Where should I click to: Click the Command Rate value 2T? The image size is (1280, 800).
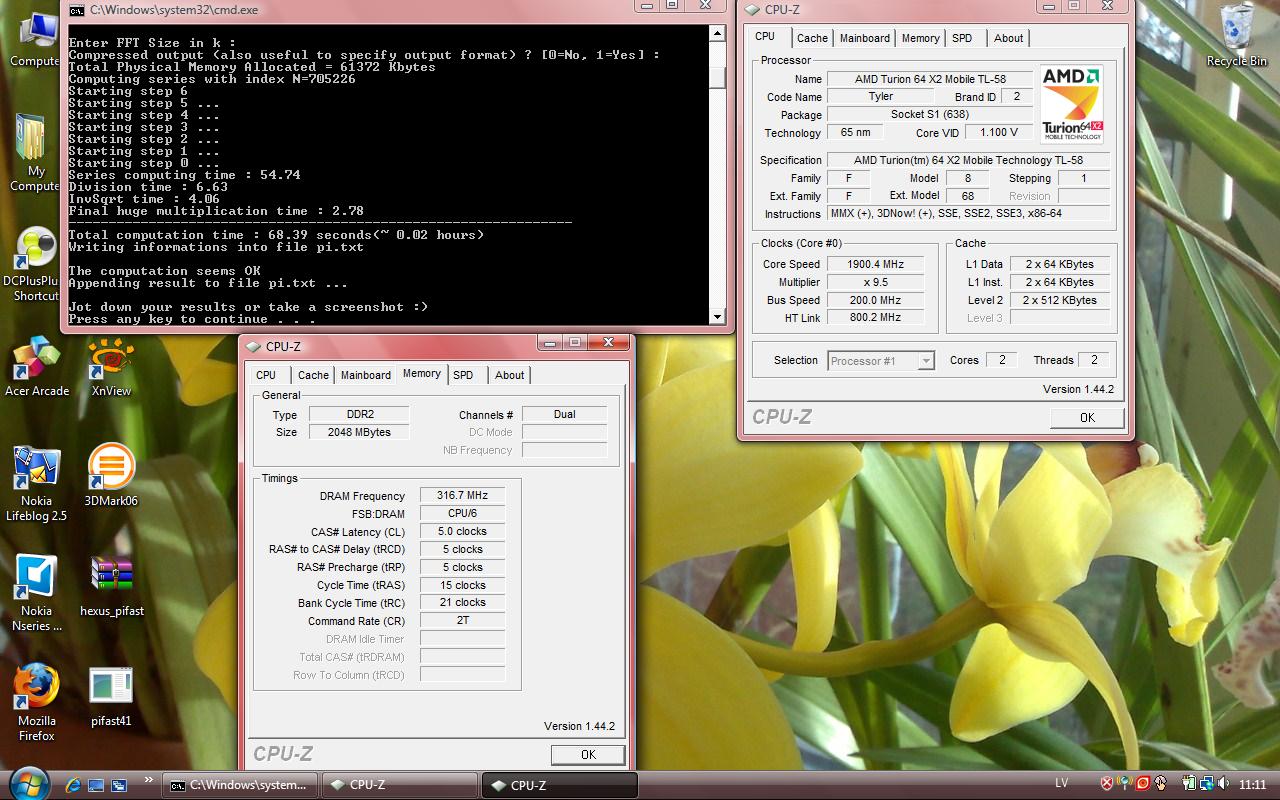click(x=462, y=621)
